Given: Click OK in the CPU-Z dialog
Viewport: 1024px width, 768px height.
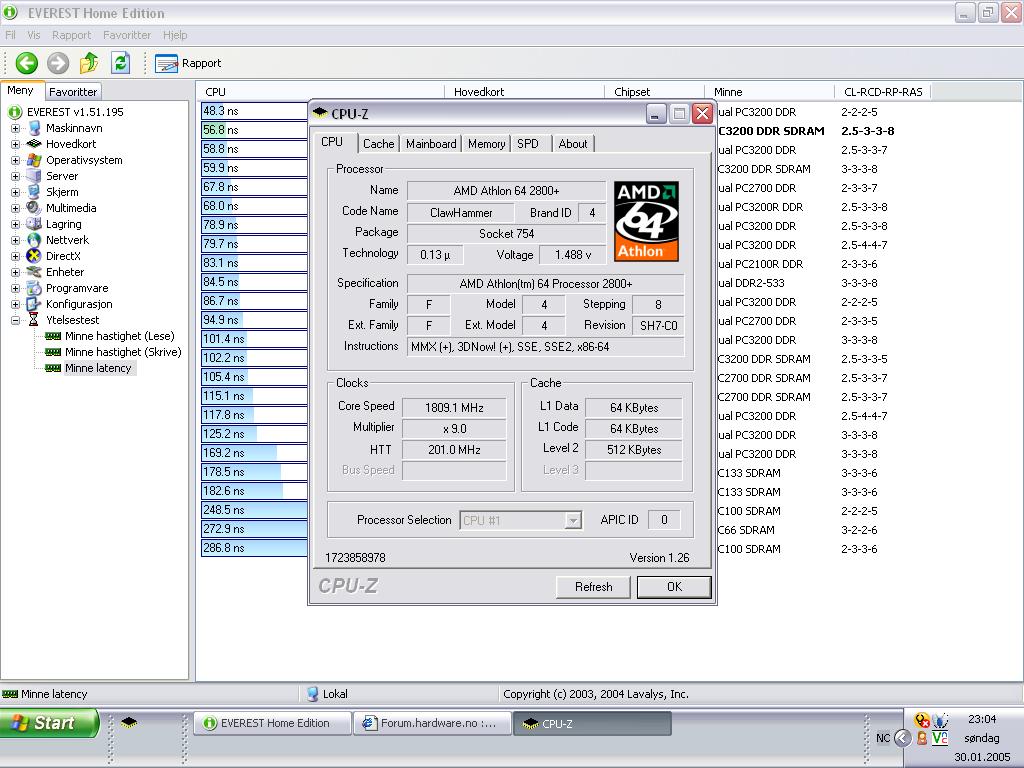Looking at the screenshot, I should (674, 586).
